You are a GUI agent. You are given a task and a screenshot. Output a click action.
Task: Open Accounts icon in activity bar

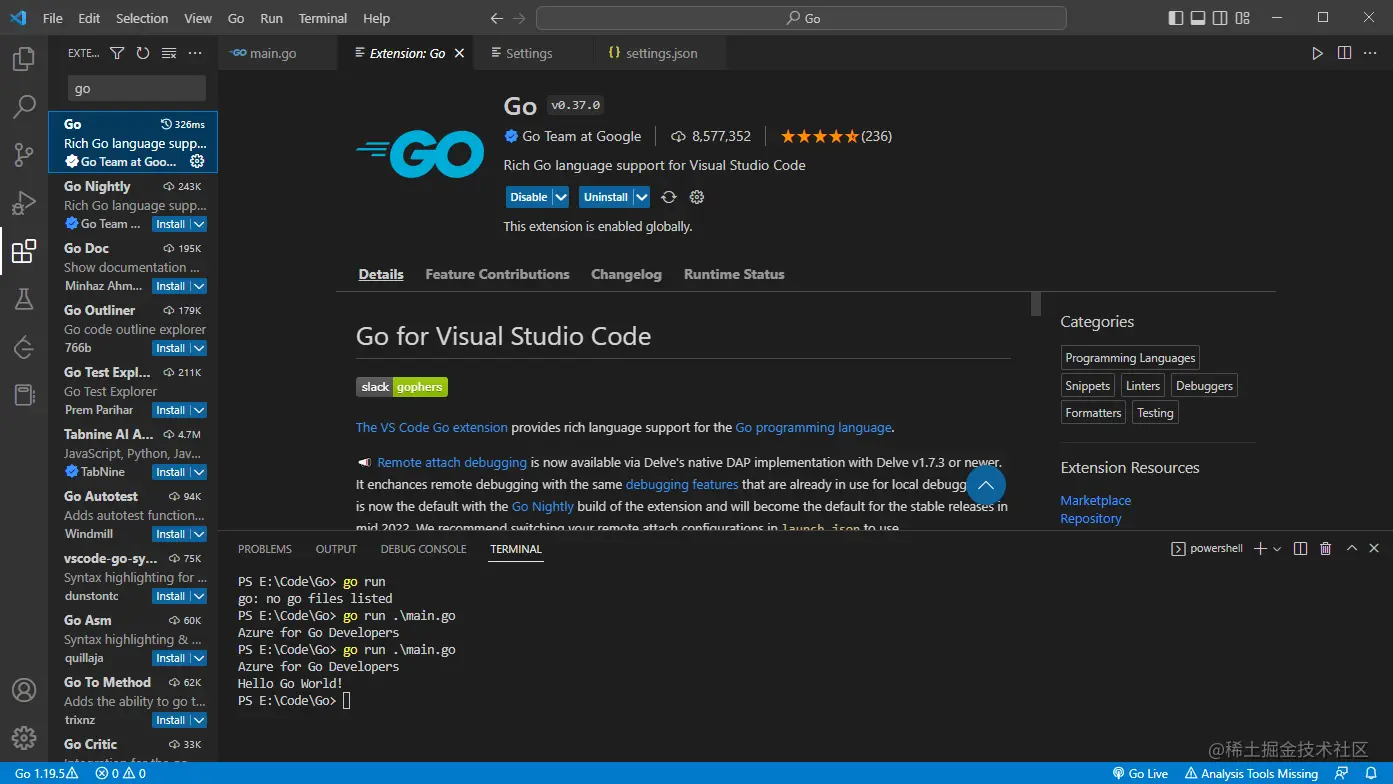point(24,690)
